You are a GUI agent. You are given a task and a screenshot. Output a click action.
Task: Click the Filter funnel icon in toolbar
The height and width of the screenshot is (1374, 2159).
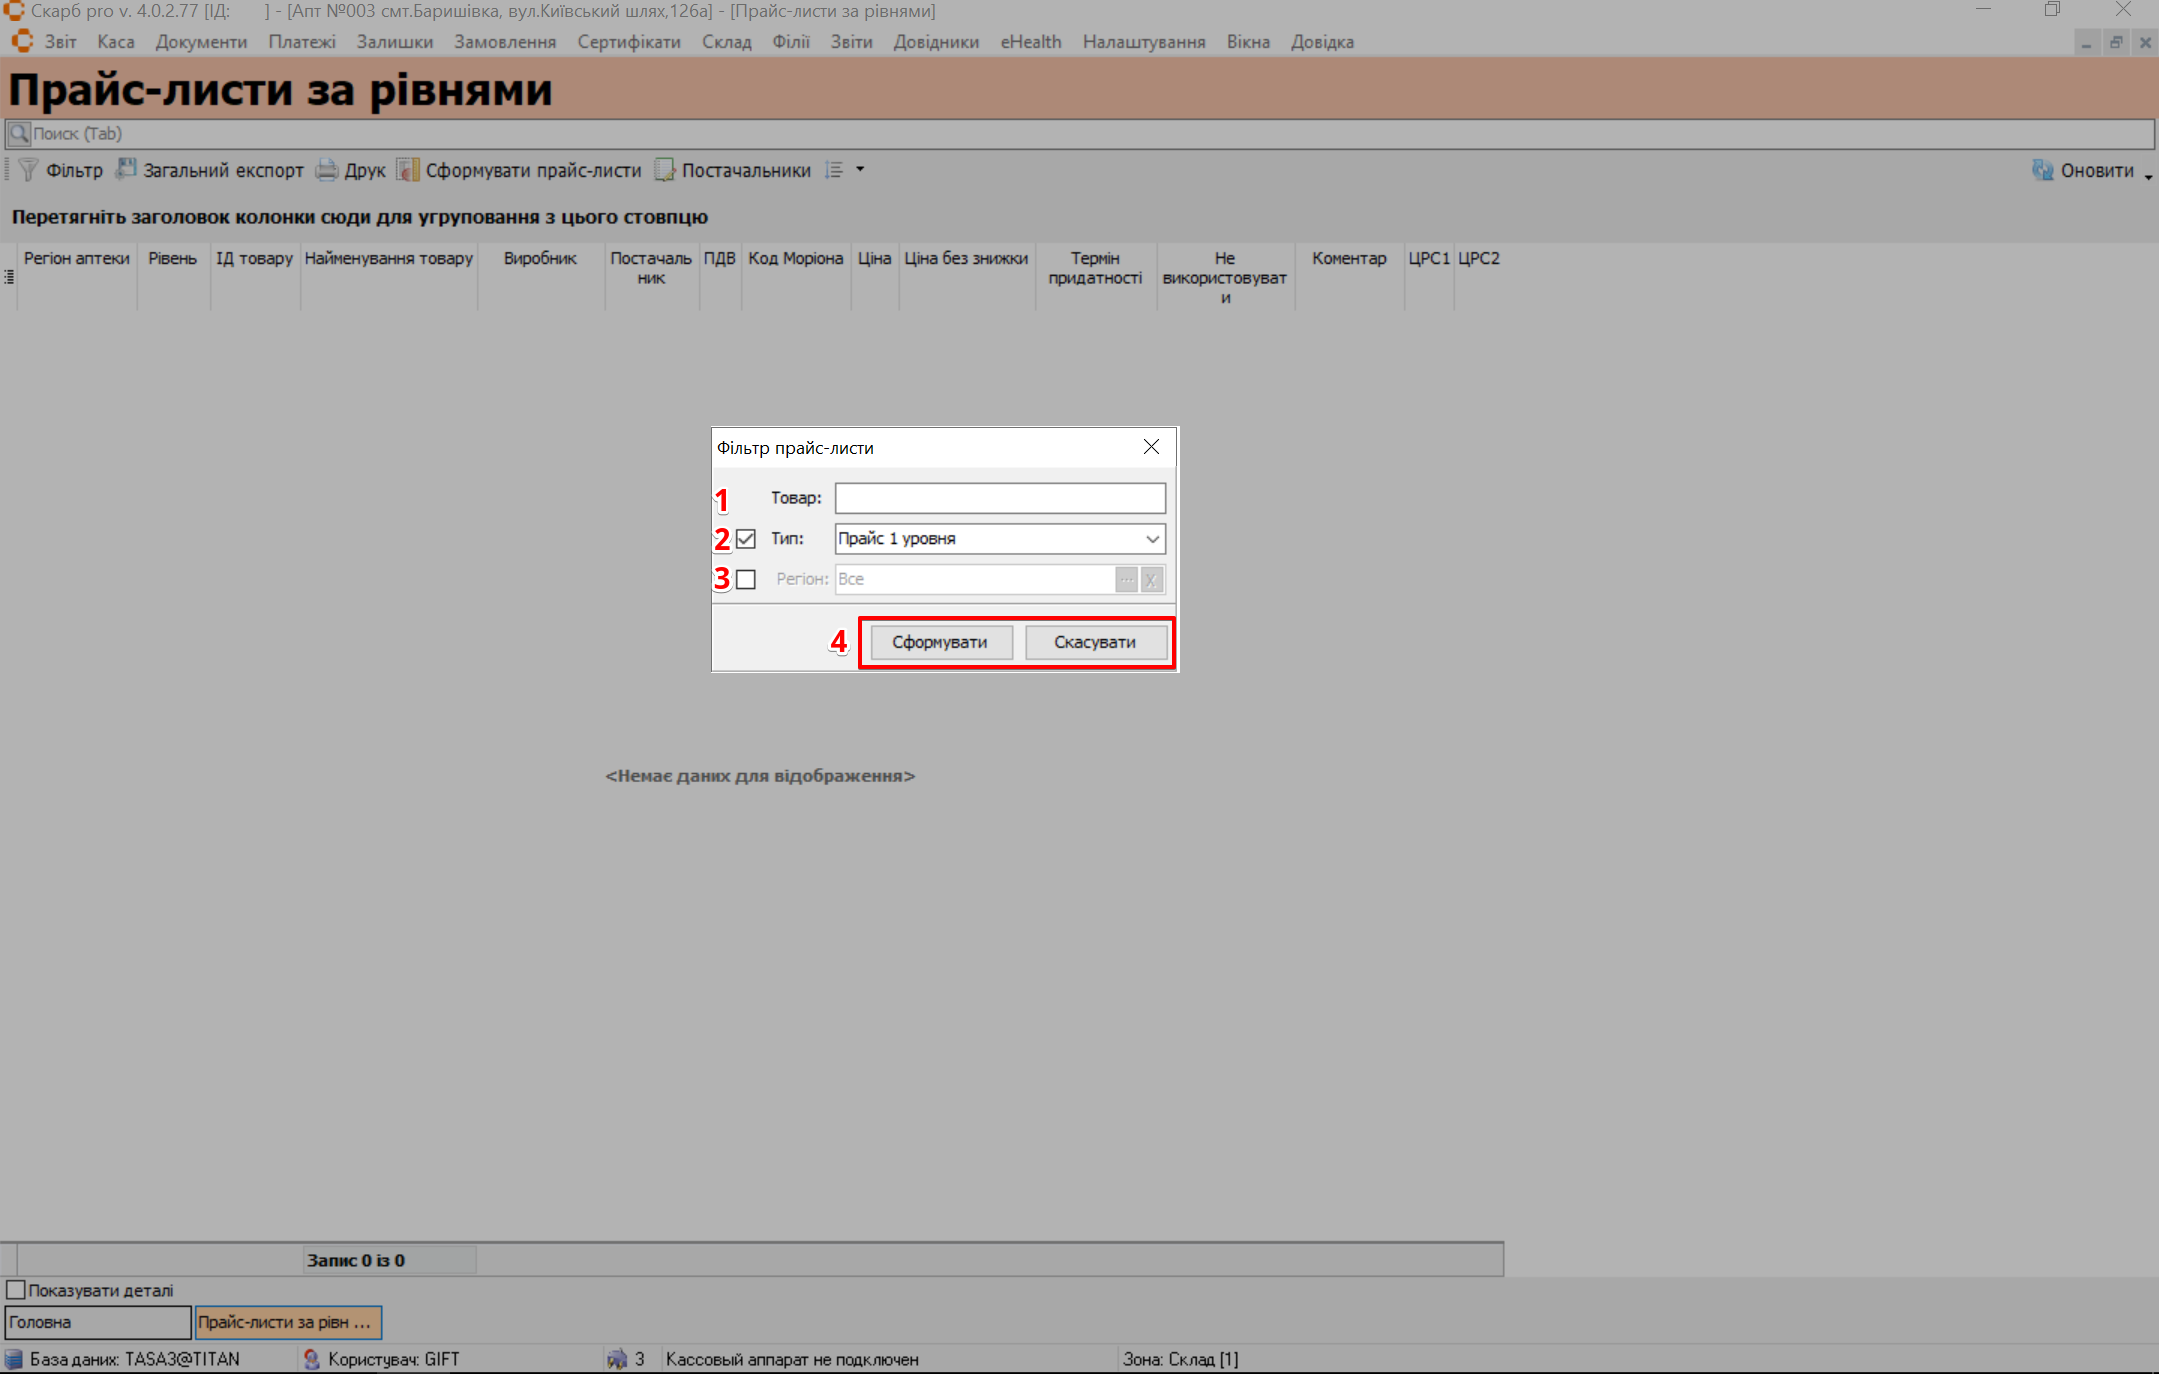28,170
